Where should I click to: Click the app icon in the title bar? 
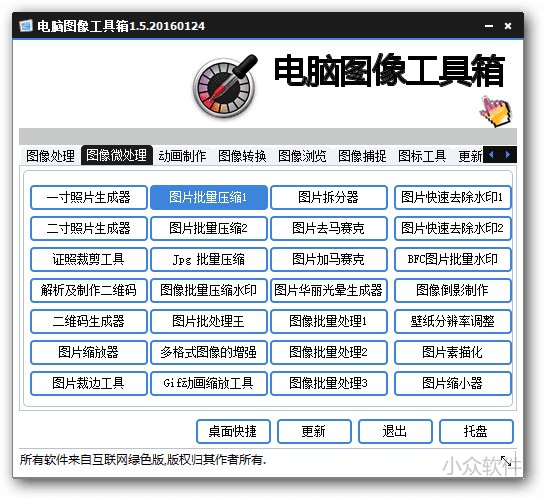pyautogui.click(x=26, y=26)
